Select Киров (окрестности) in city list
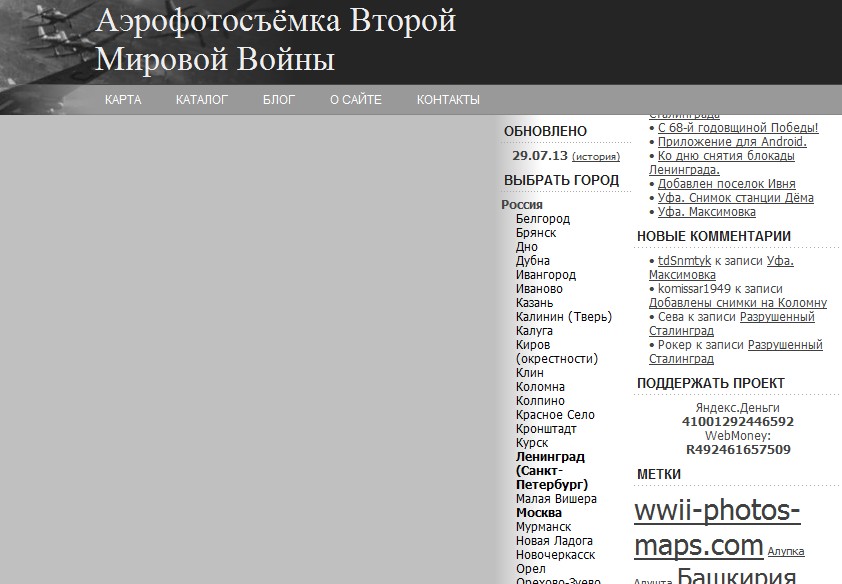This screenshot has width=842, height=584. pos(556,352)
